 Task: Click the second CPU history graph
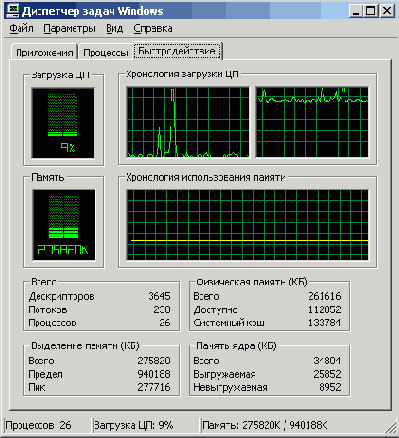[x=312, y=122]
